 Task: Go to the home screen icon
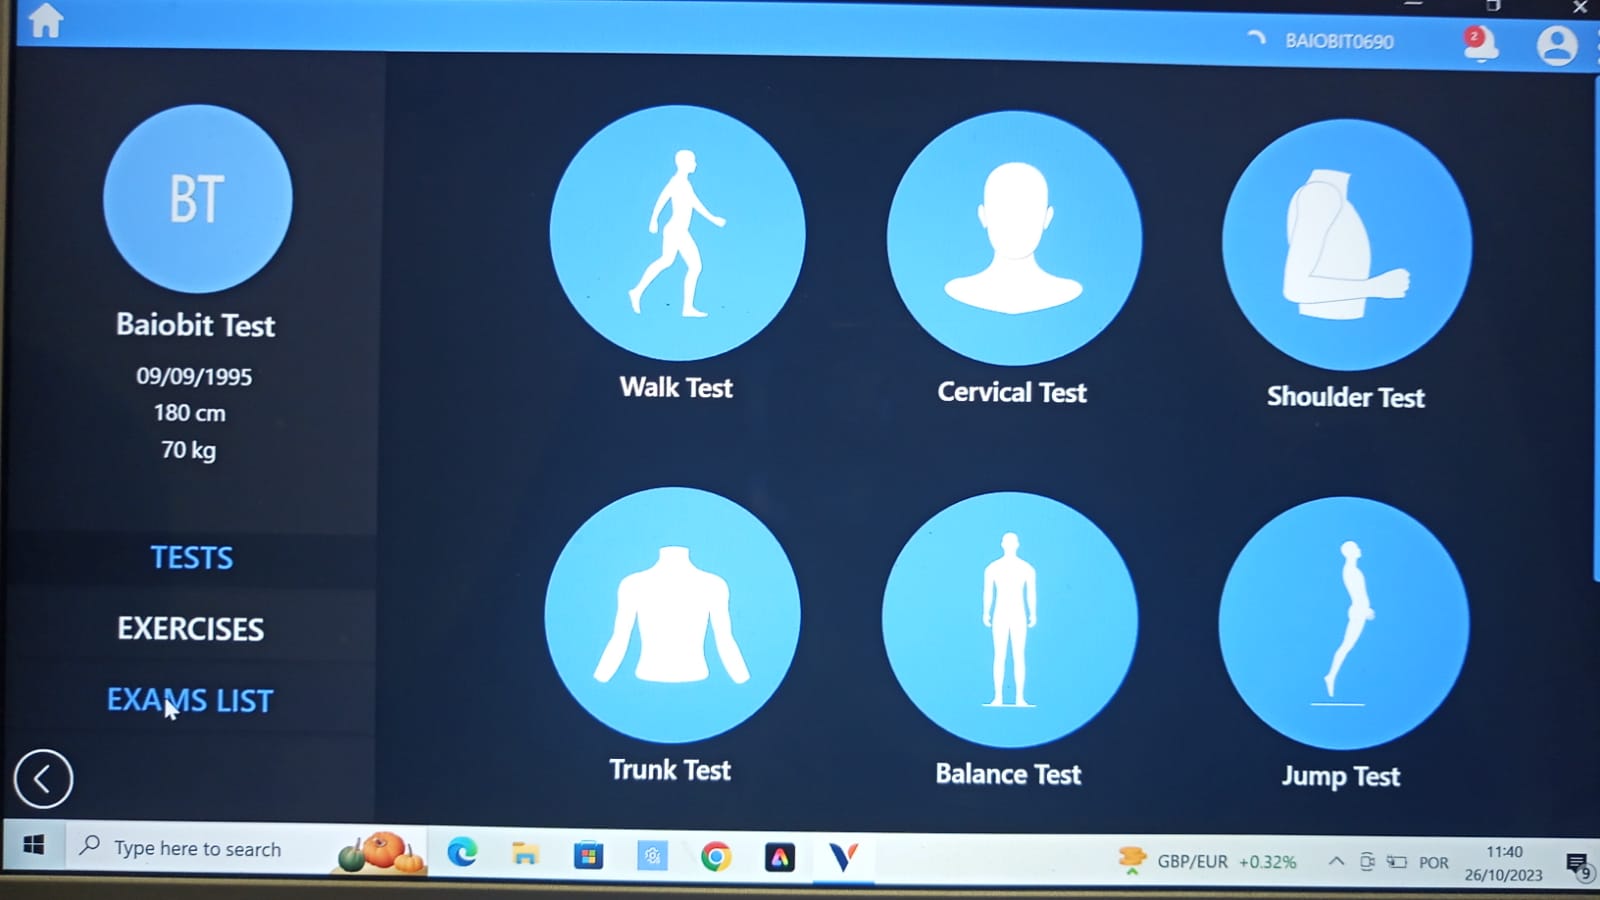(45, 21)
